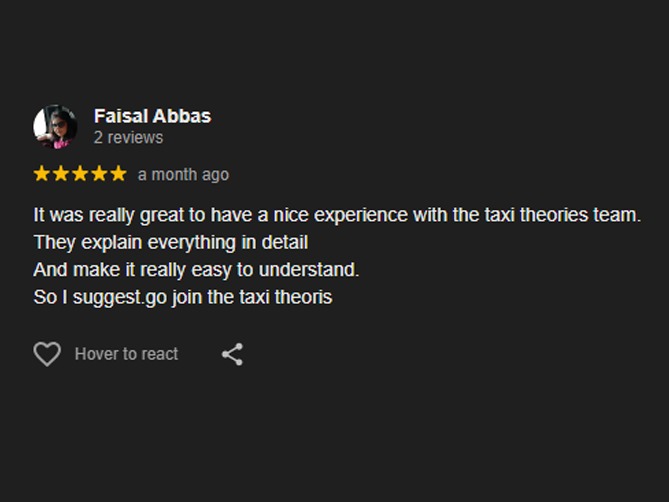Image resolution: width=669 pixels, height=502 pixels.
Task: Click the first yellow rating star
Action: click(x=42, y=174)
